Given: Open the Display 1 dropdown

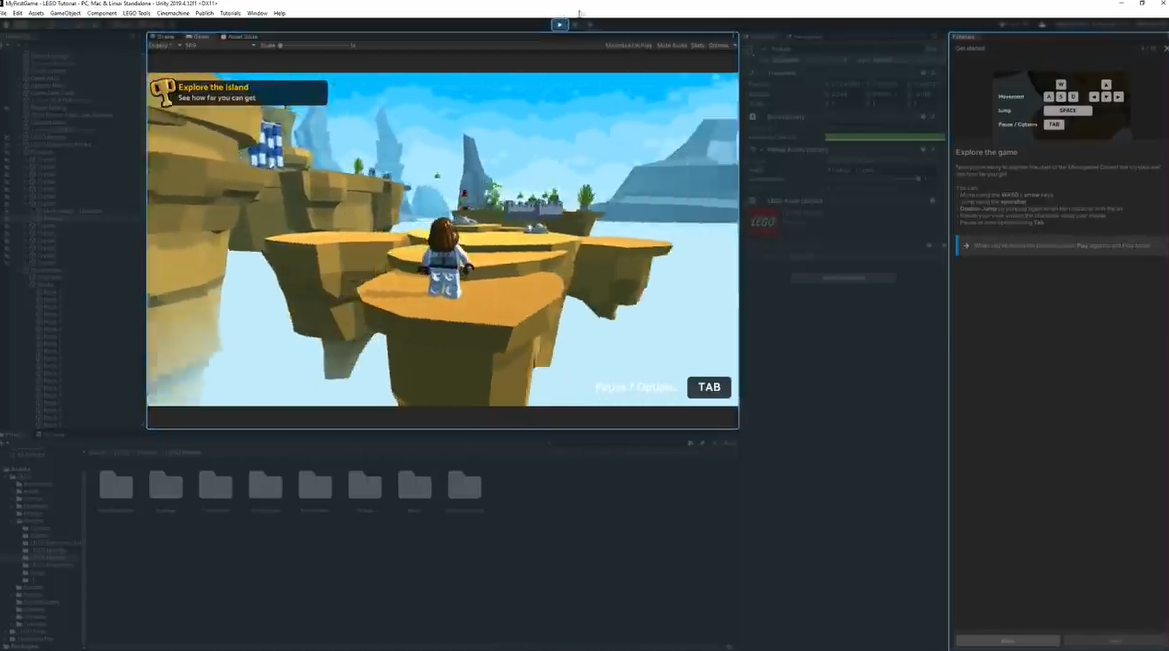Looking at the screenshot, I should pyautogui.click(x=165, y=45).
